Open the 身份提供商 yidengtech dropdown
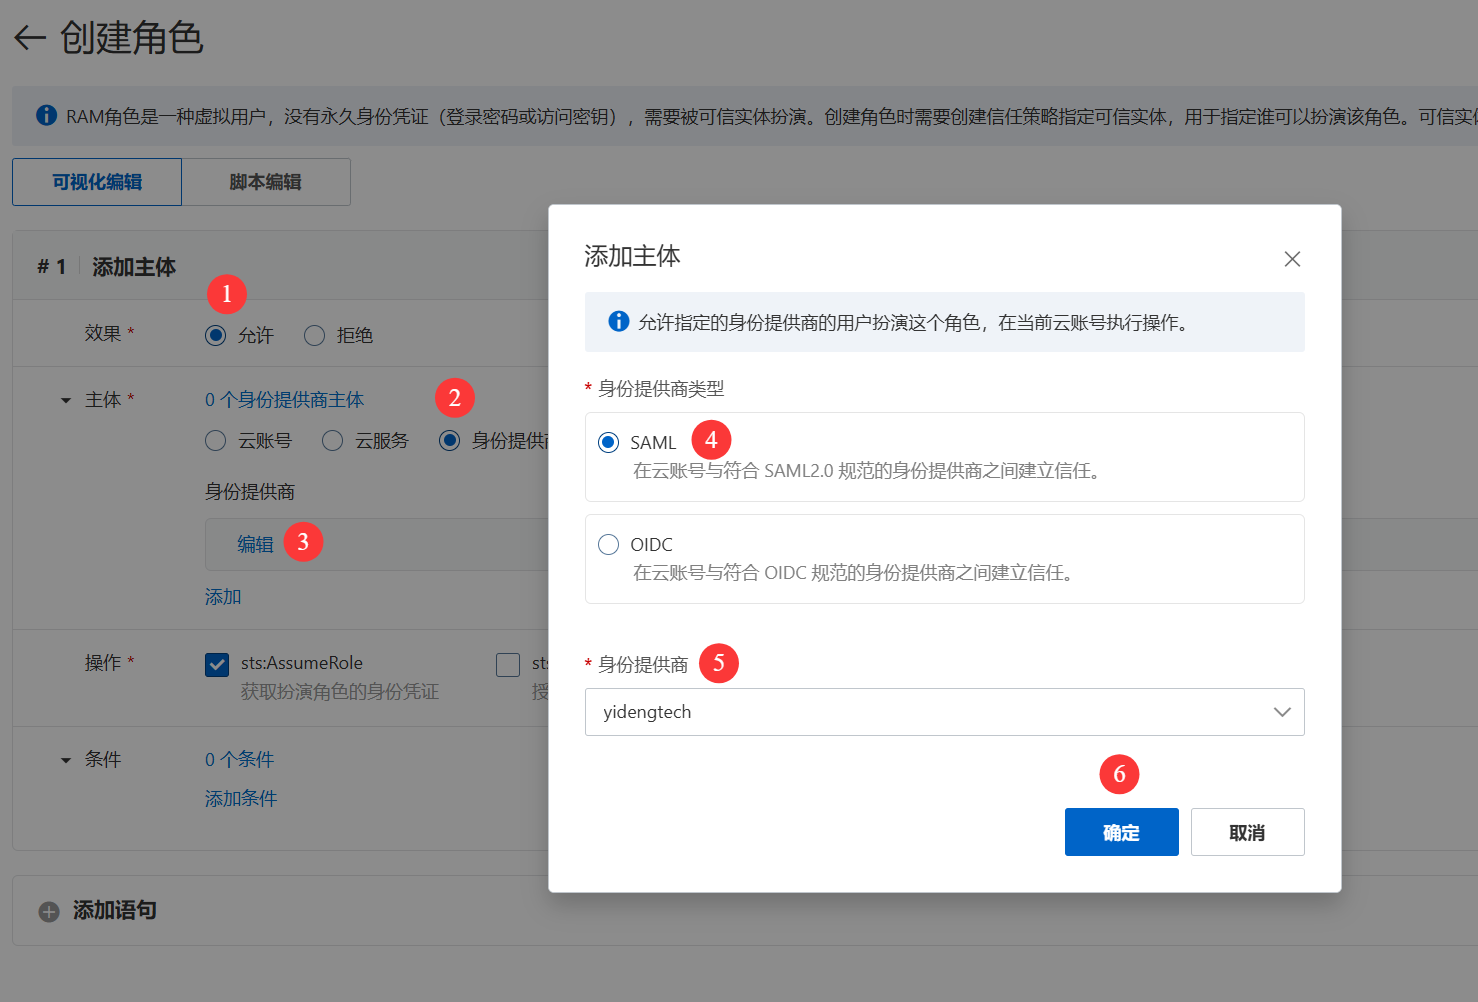The height and width of the screenshot is (1002, 1478). [x=944, y=712]
